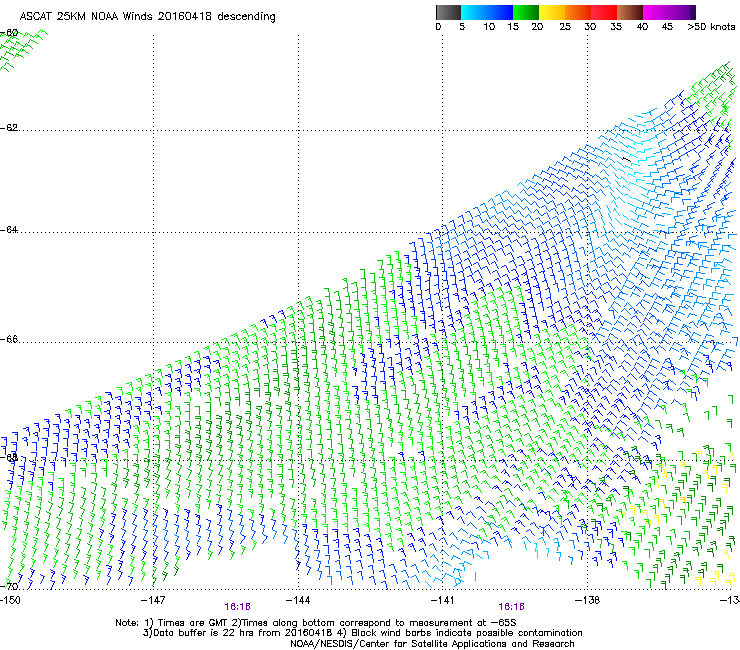Click the purple 16:16 time between -147 and -144
Image resolution: width=740 pixels, height=650 pixels.
(237, 607)
